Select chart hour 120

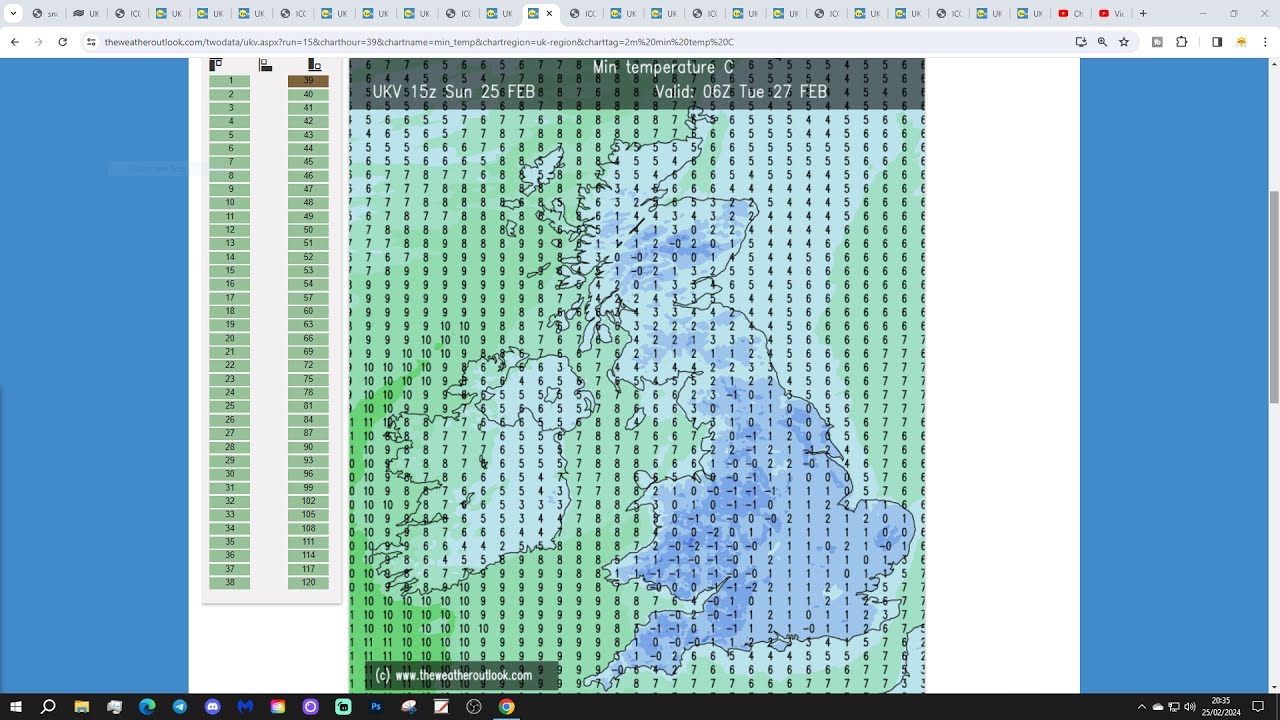(308, 582)
